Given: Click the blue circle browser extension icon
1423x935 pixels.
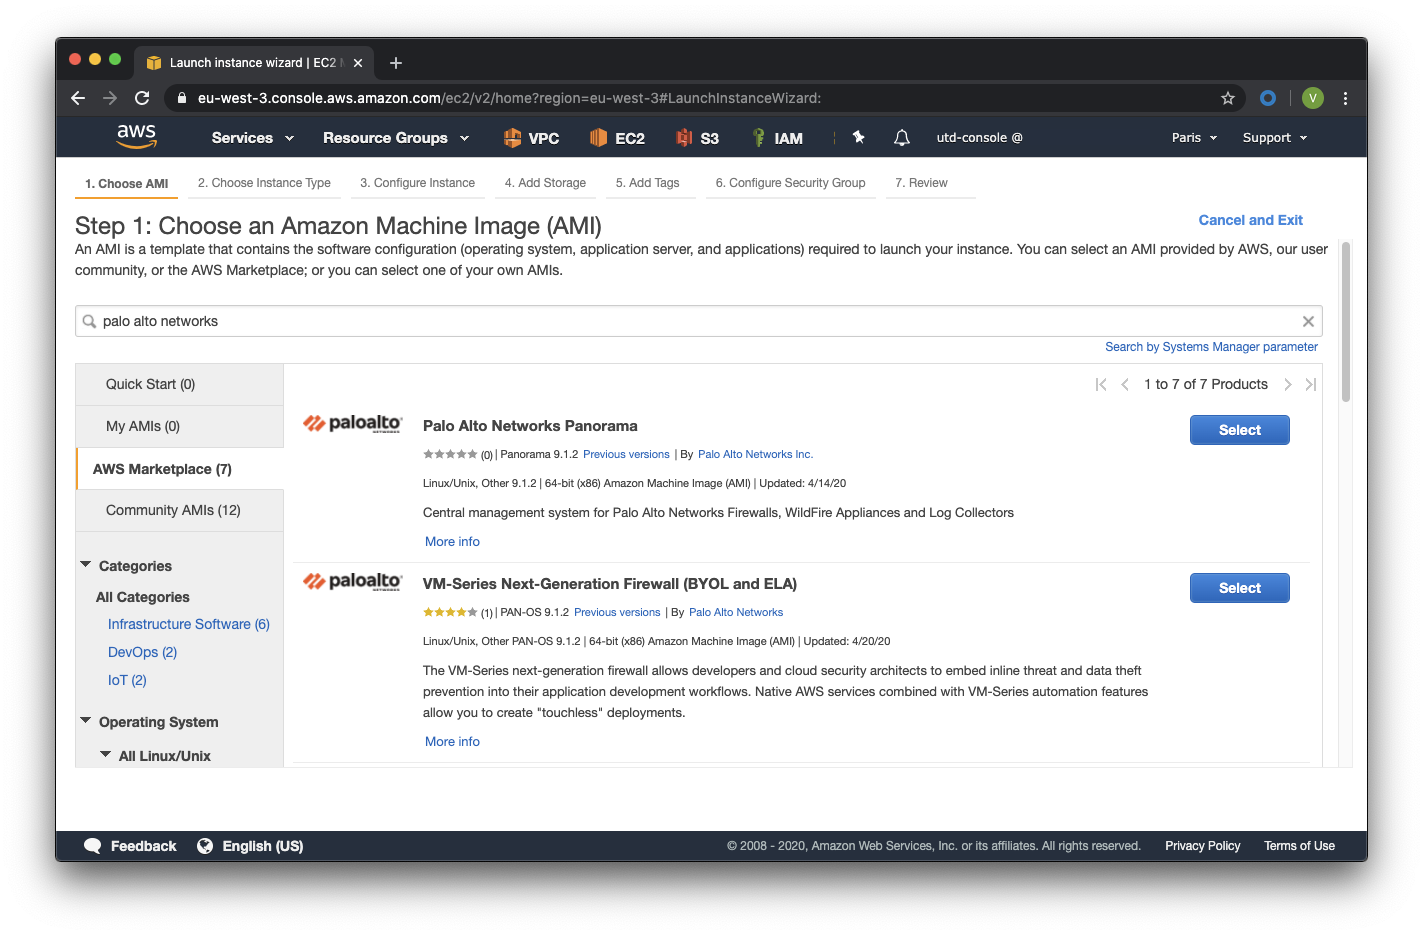Looking at the screenshot, I should [1268, 98].
